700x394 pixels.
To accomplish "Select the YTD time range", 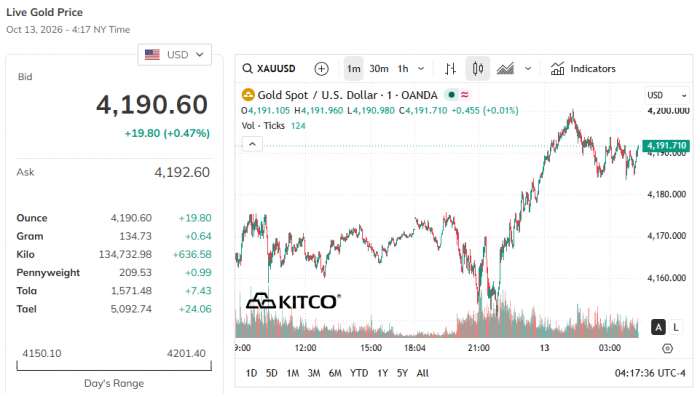I will coord(359,373).
